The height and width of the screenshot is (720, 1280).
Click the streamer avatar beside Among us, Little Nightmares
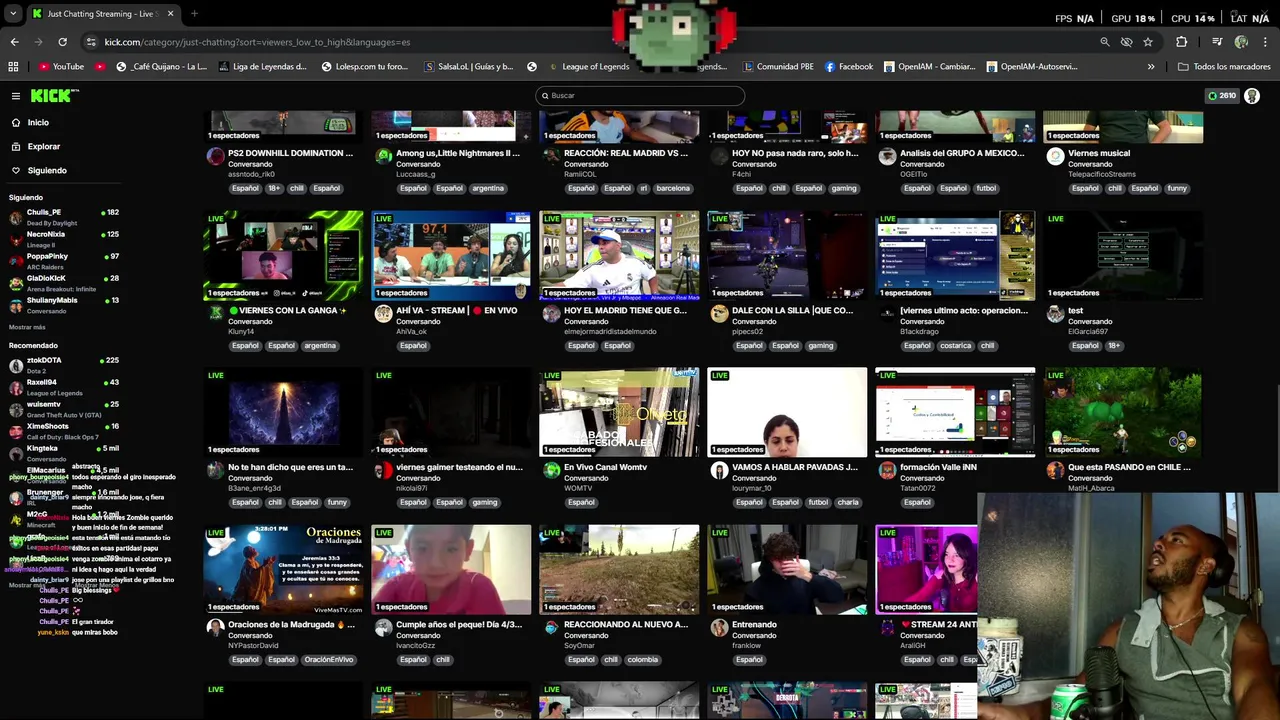(x=383, y=156)
